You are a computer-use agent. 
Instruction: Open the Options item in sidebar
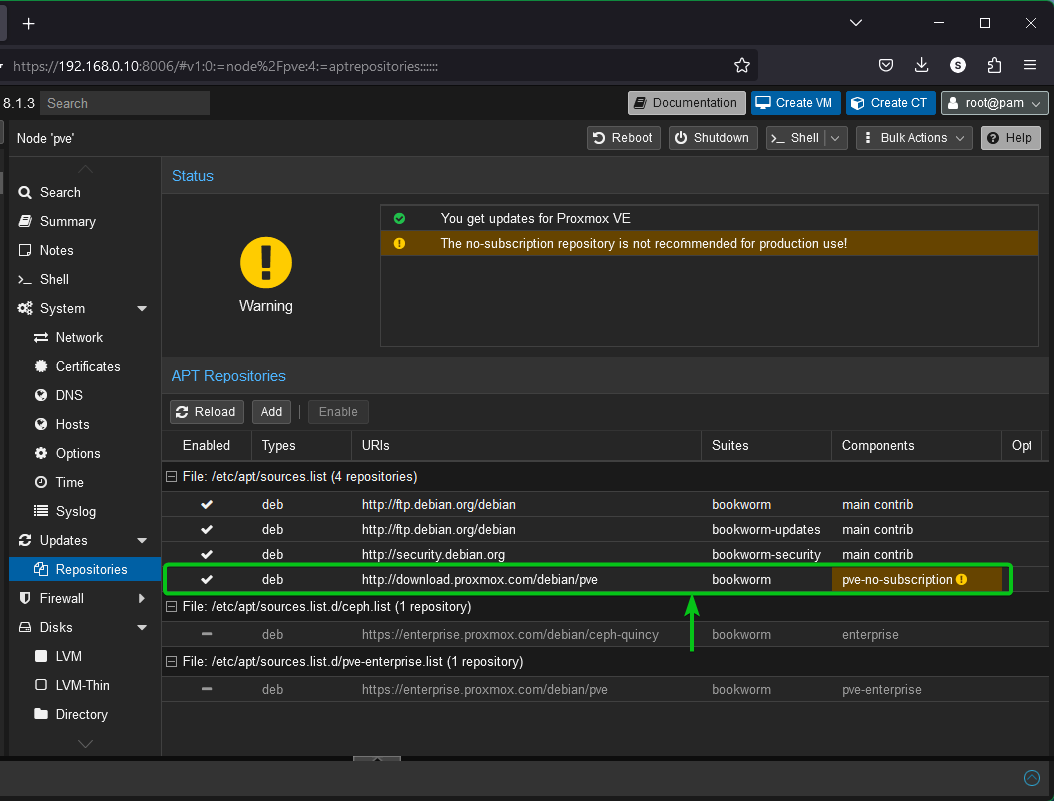click(85, 453)
